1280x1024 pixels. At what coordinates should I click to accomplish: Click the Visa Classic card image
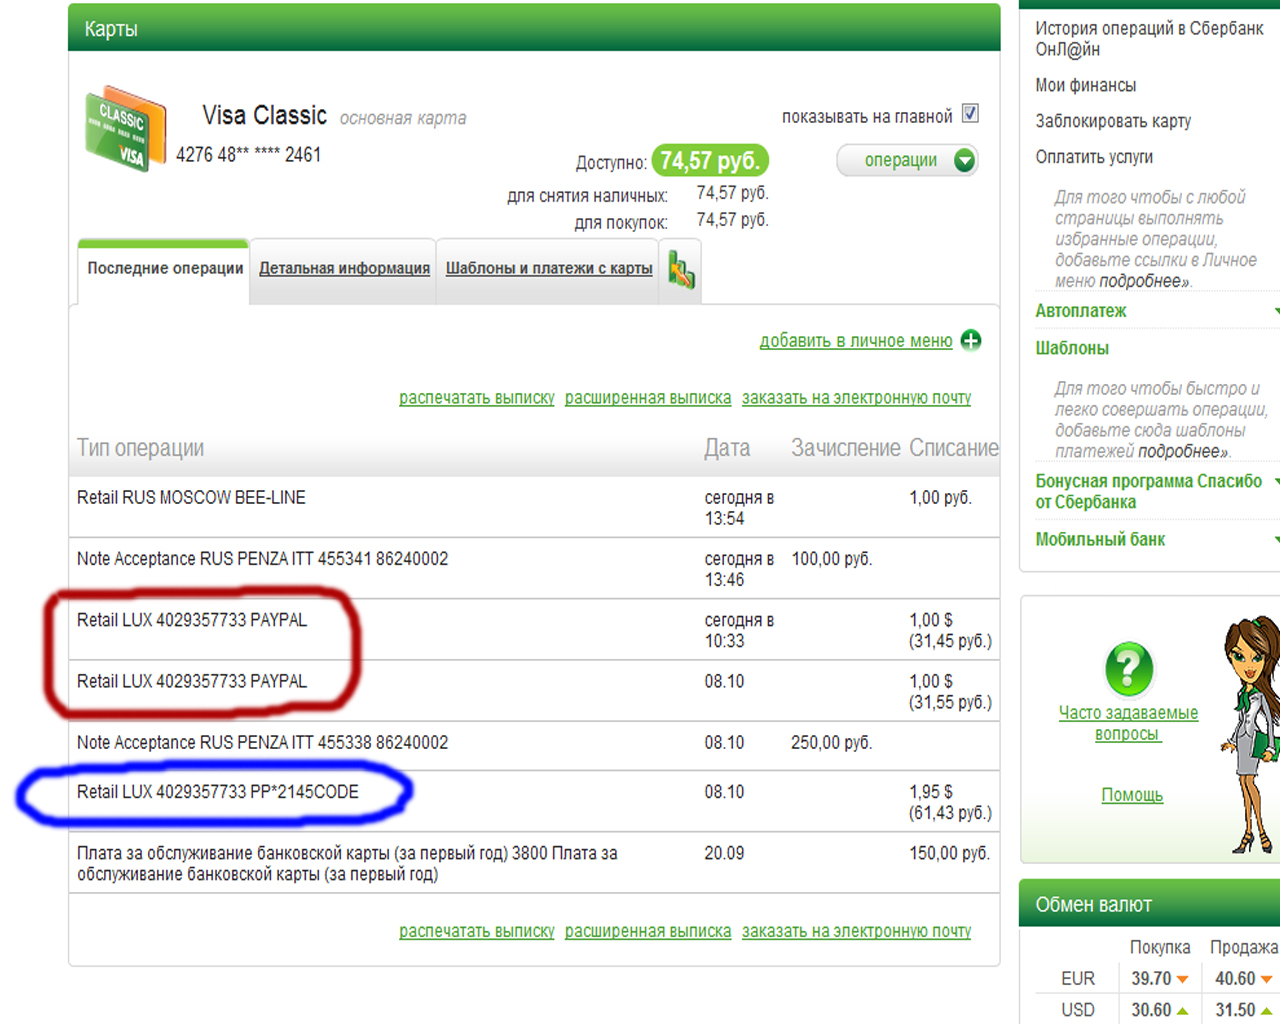(x=125, y=129)
